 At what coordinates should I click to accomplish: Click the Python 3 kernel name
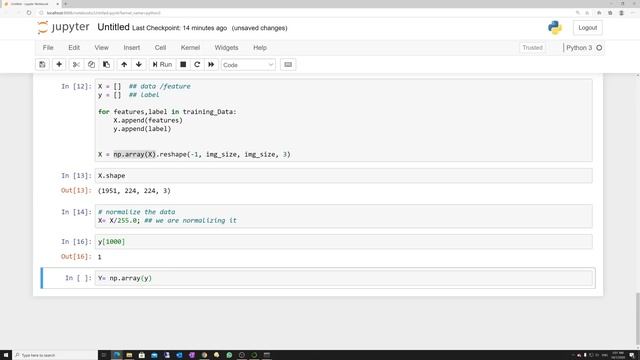(x=579, y=48)
